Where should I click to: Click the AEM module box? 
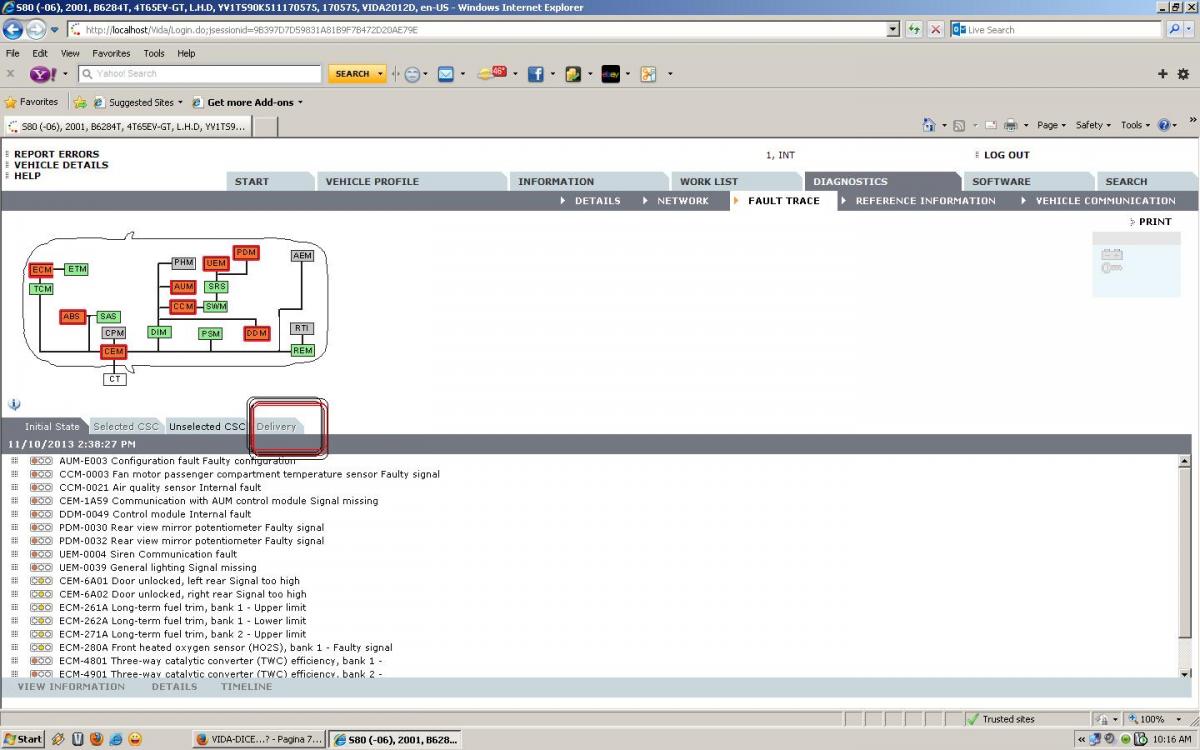click(302, 256)
